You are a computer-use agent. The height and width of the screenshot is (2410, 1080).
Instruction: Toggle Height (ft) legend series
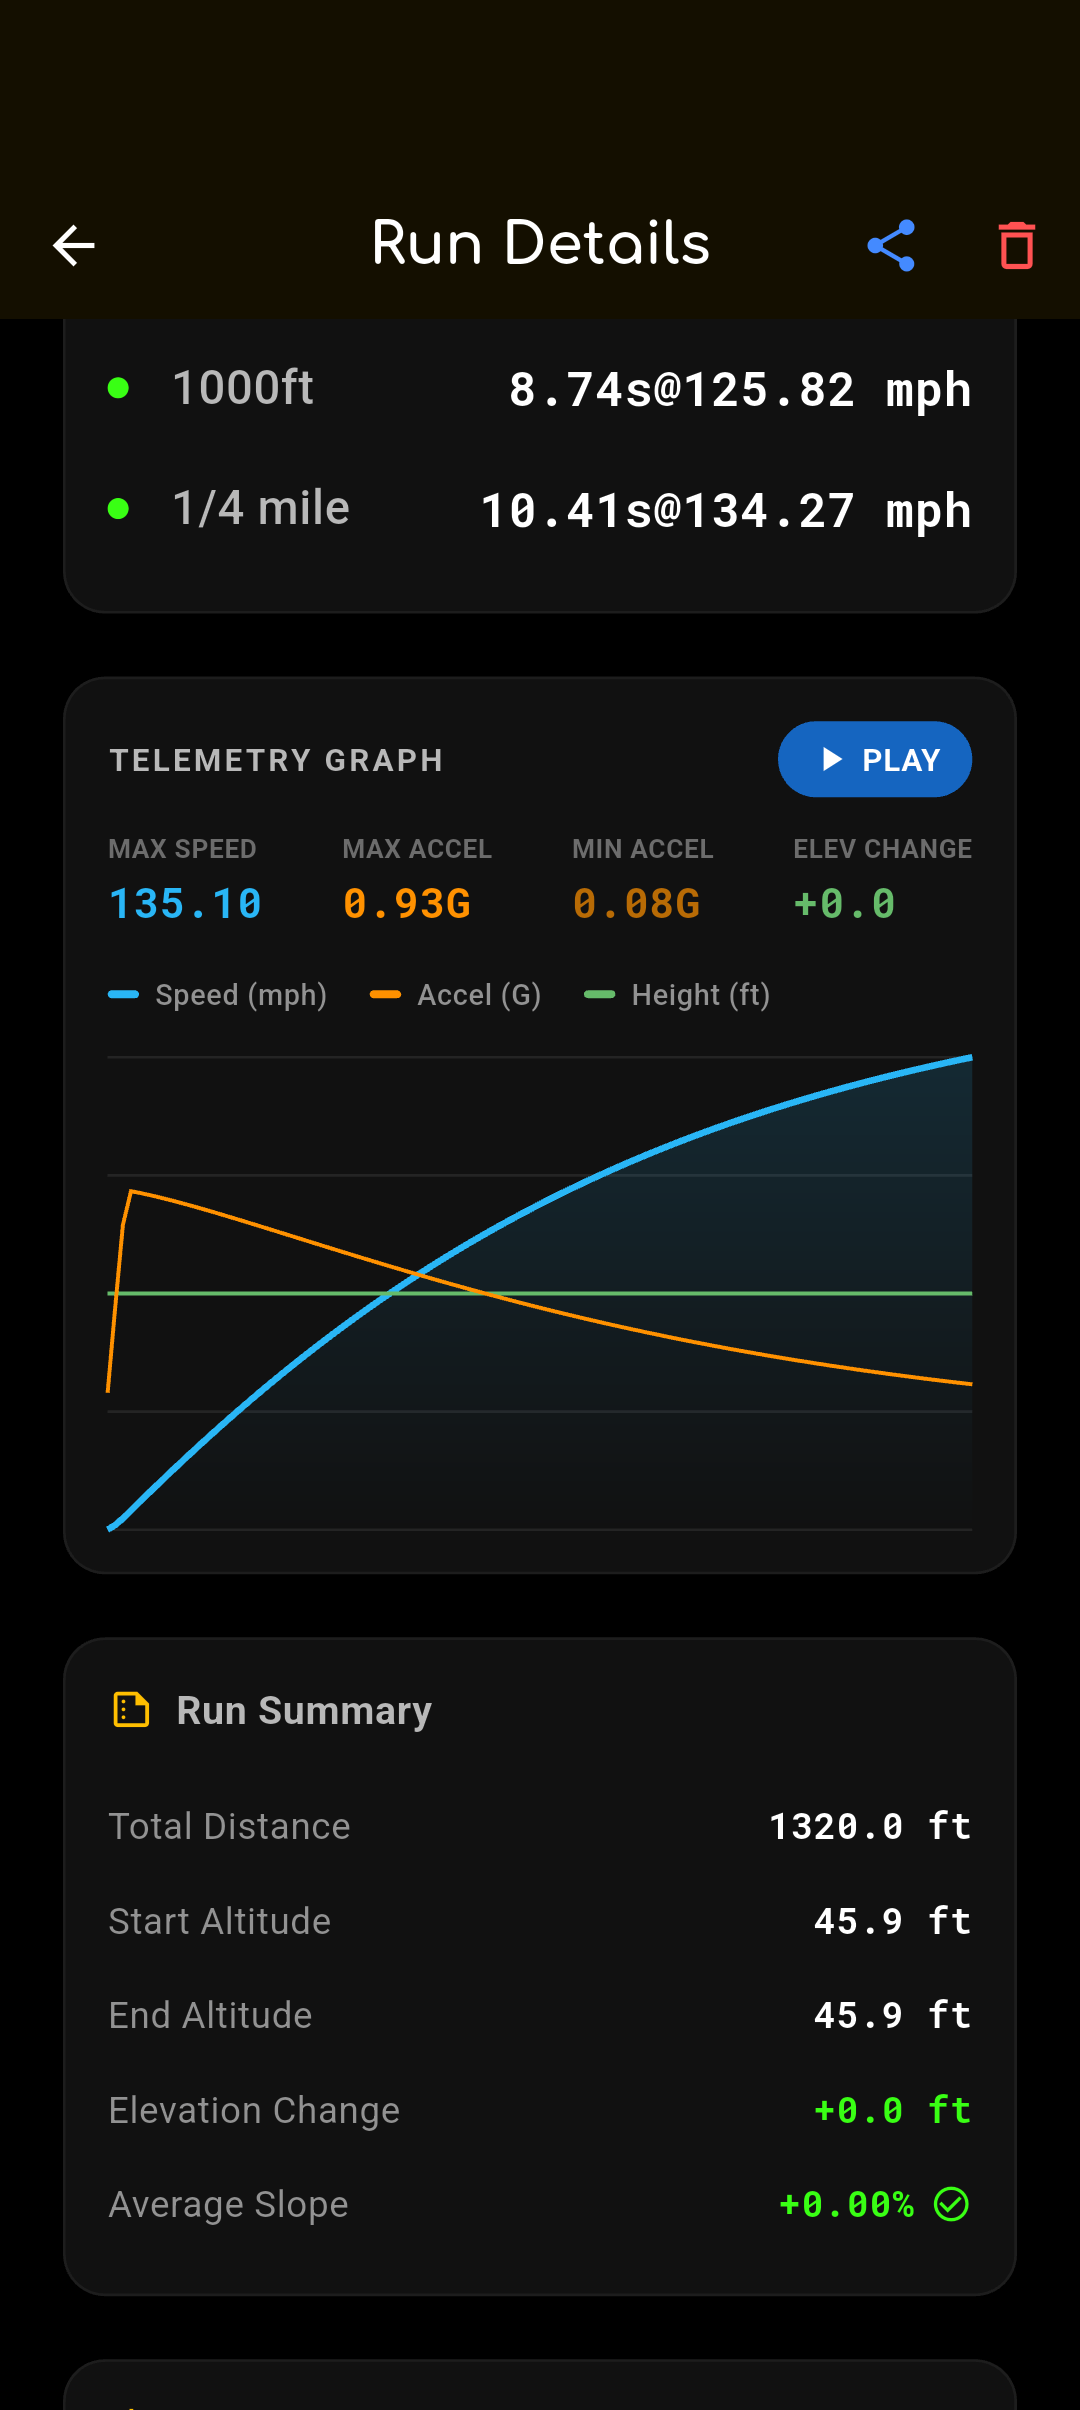click(x=677, y=995)
